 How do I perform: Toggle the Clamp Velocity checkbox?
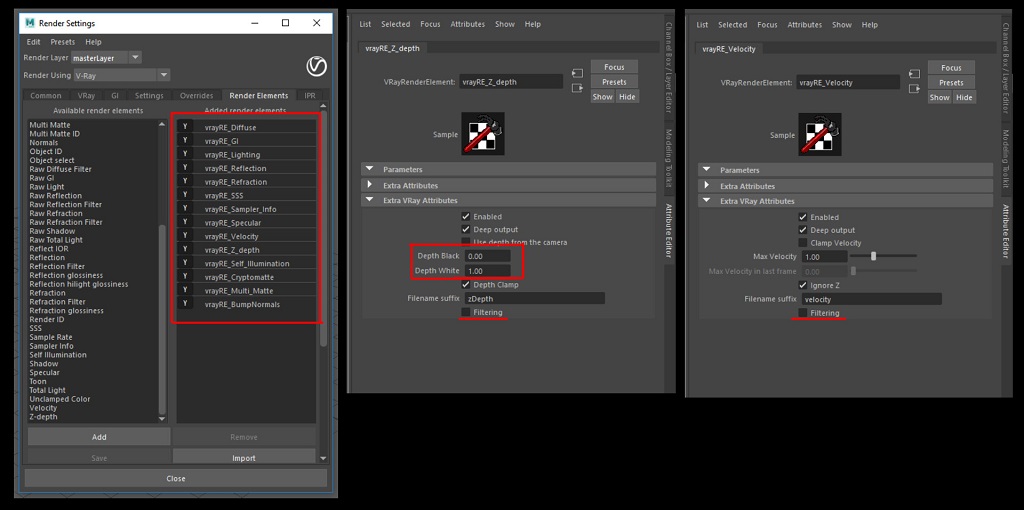(x=803, y=243)
